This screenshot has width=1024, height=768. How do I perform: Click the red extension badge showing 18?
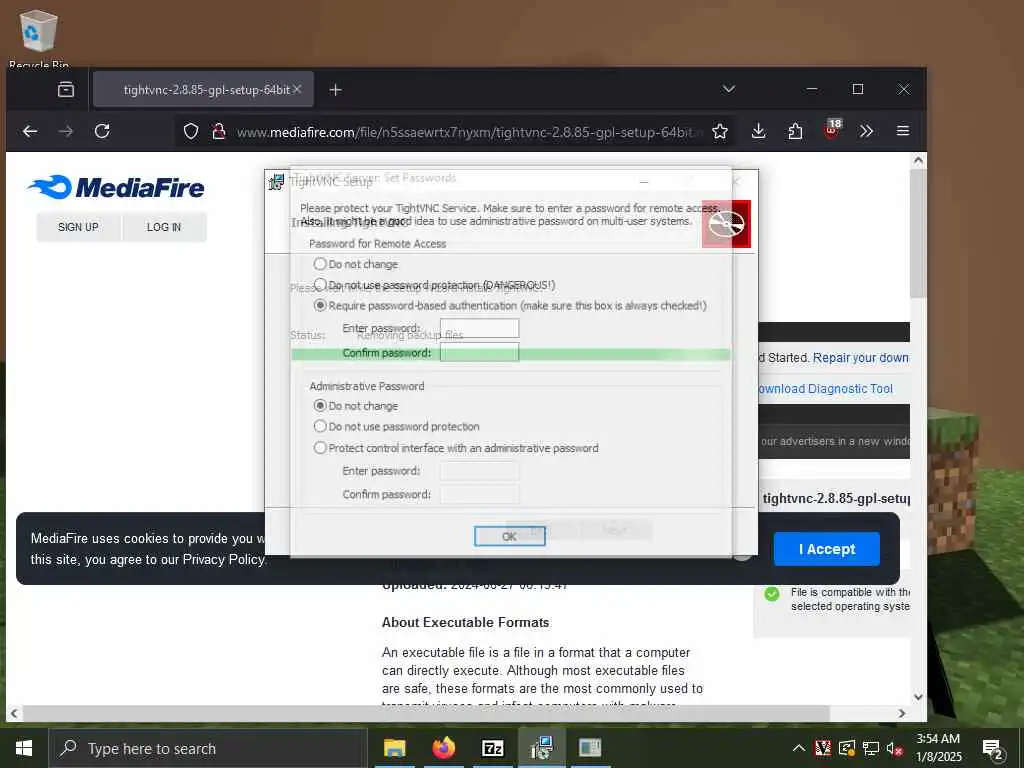832,129
